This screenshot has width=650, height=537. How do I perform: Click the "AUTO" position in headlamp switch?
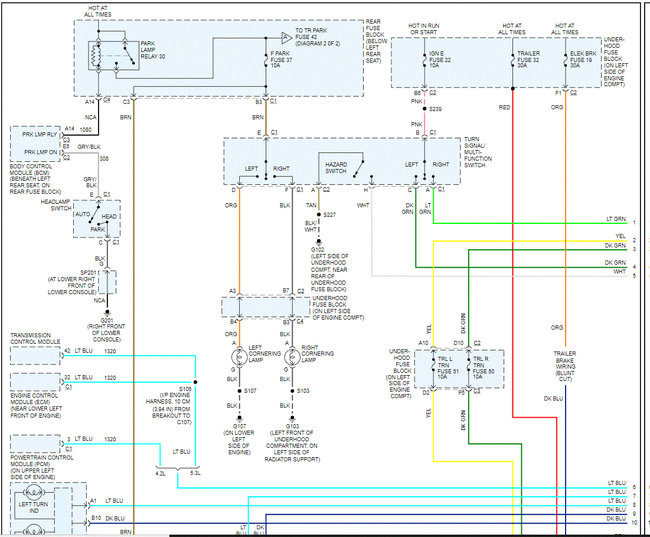coord(82,214)
